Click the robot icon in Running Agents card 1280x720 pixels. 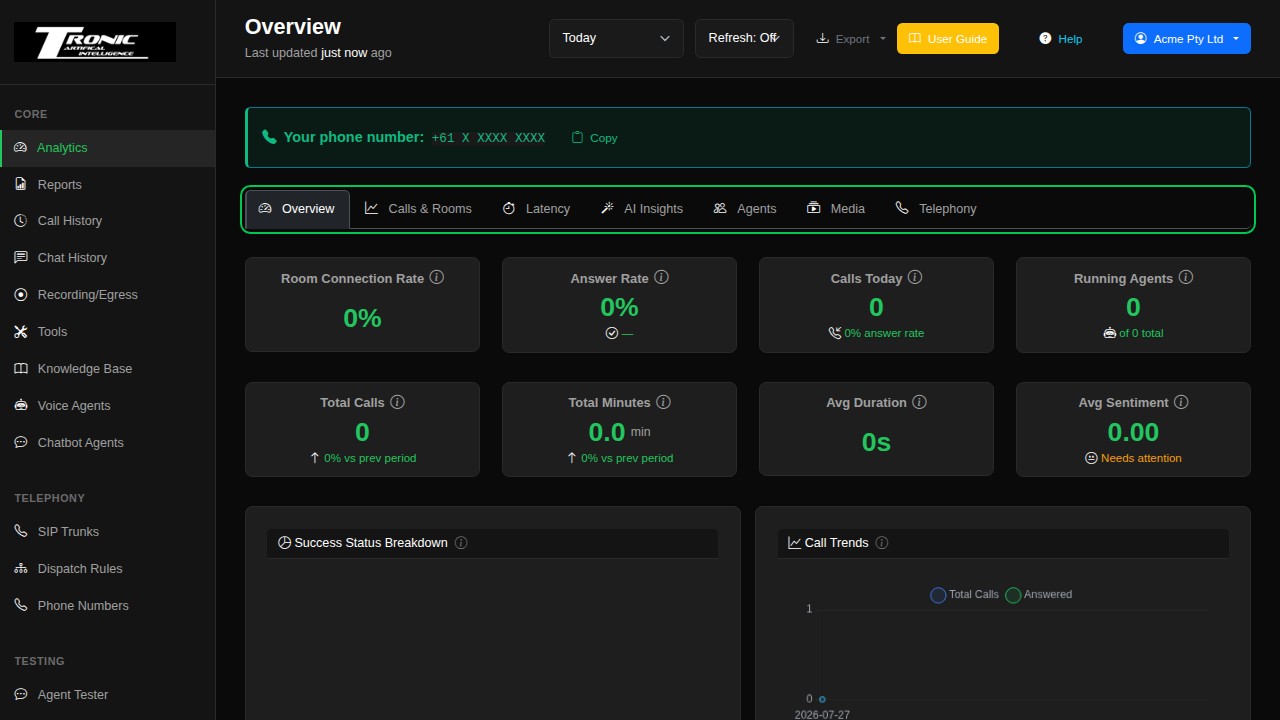(x=1109, y=333)
